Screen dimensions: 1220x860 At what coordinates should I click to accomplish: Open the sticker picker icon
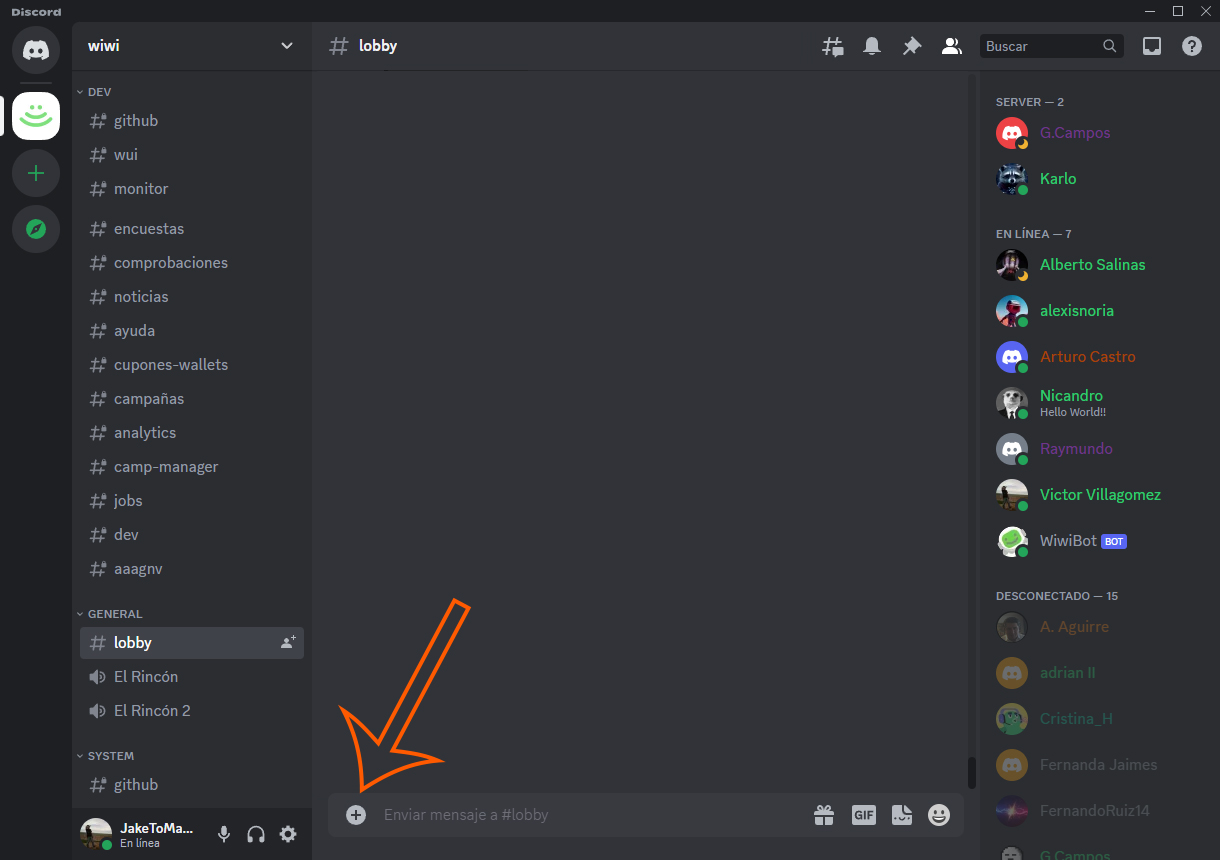(x=902, y=815)
